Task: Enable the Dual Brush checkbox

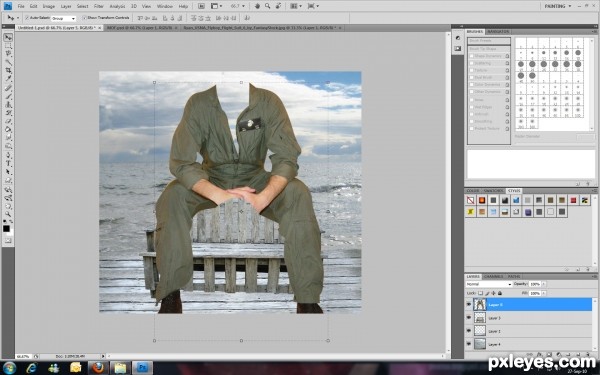Action: point(472,78)
